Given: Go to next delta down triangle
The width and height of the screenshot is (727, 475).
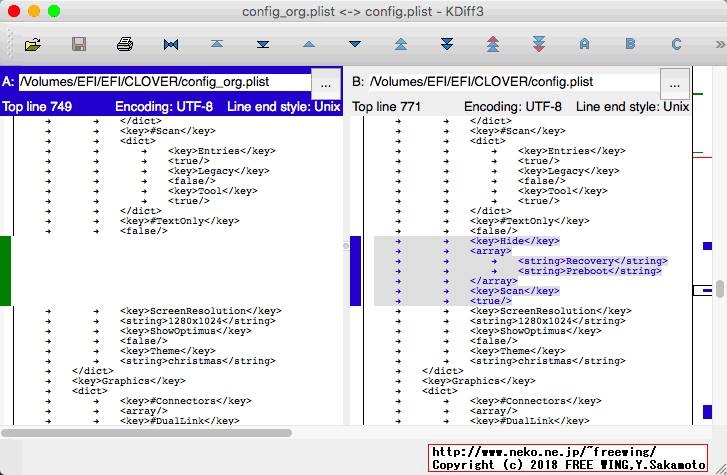Looking at the screenshot, I should coord(355,44).
